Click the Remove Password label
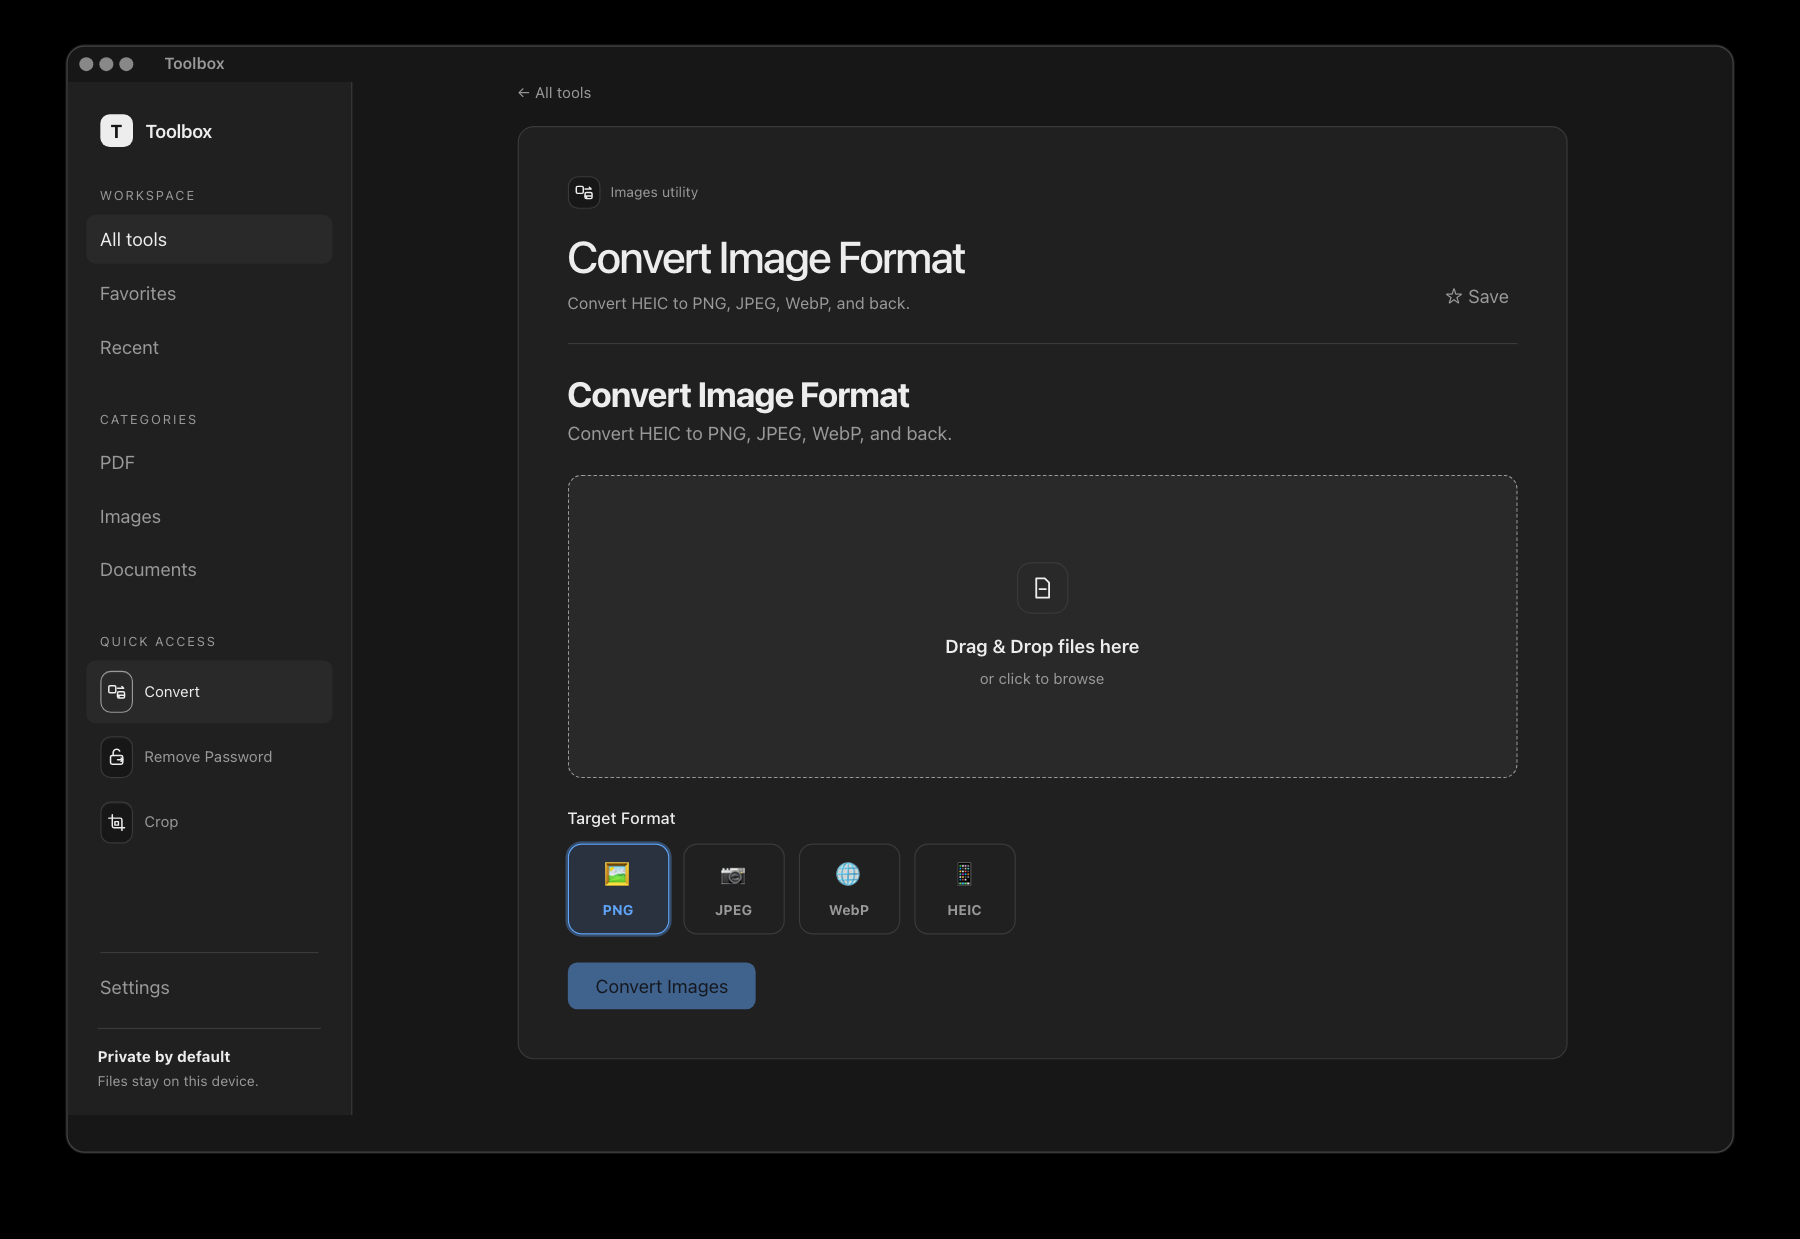The width and height of the screenshot is (1800, 1239). pos(208,757)
